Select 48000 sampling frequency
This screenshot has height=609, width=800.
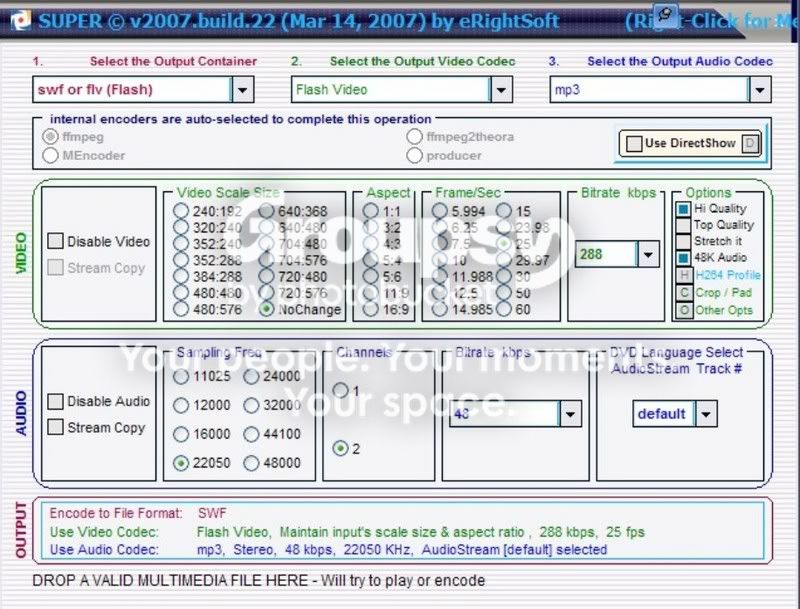tap(251, 463)
